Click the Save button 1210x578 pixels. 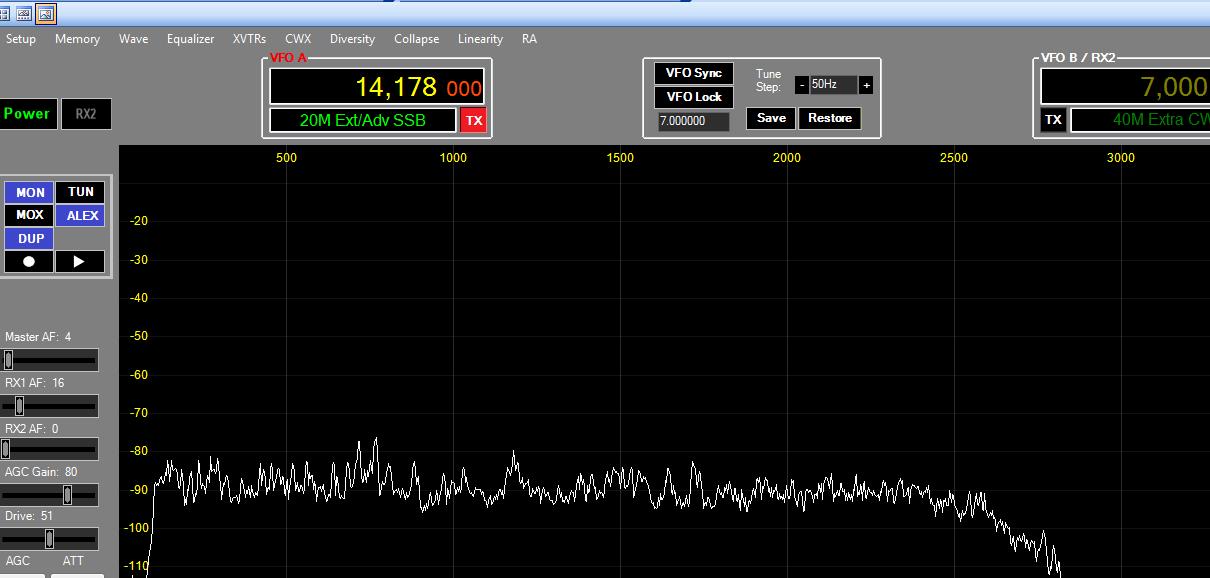click(771, 118)
